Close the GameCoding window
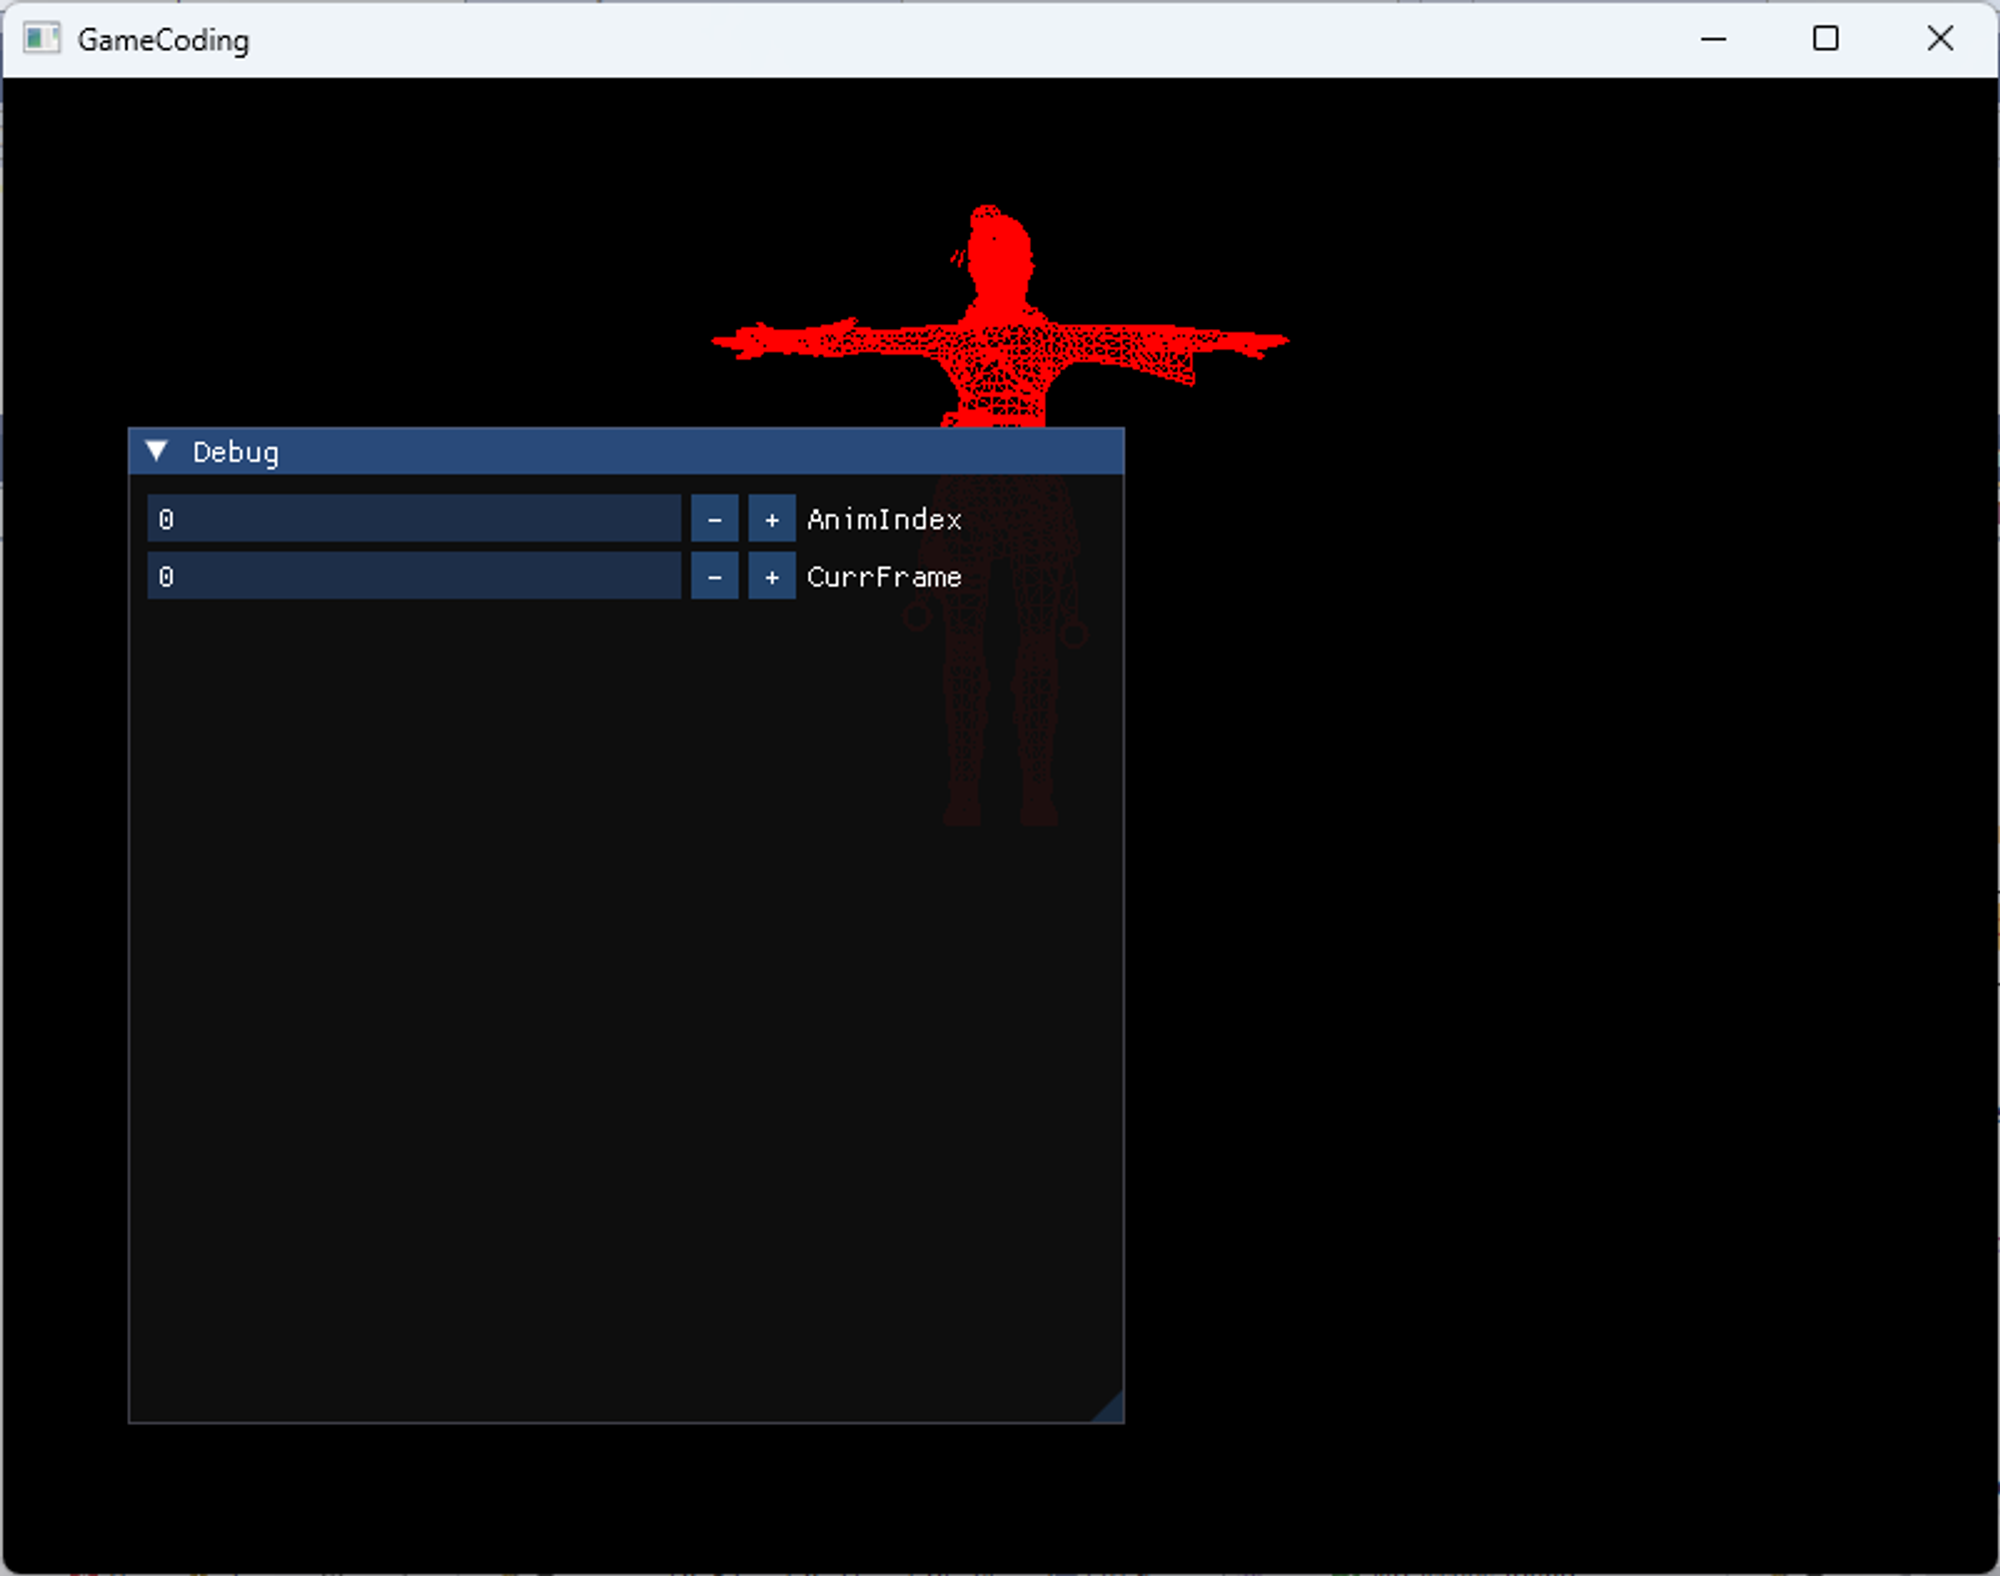The height and width of the screenshot is (1576, 2000). (1940, 39)
